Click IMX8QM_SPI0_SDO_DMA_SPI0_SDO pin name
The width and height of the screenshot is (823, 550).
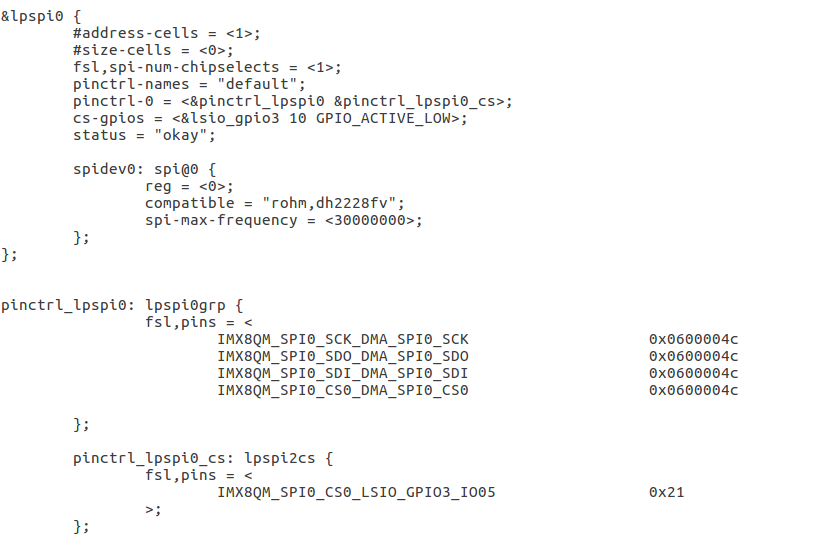342,356
